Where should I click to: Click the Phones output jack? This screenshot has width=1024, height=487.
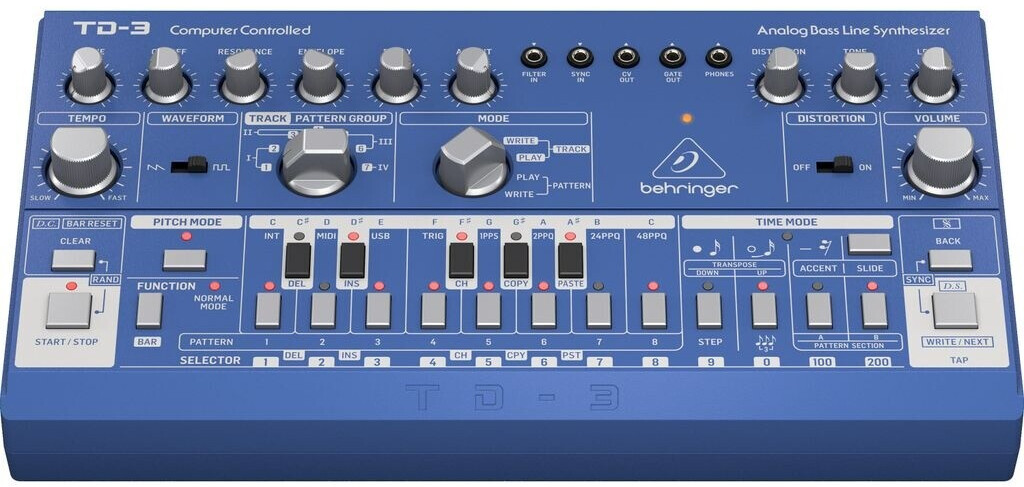718,56
